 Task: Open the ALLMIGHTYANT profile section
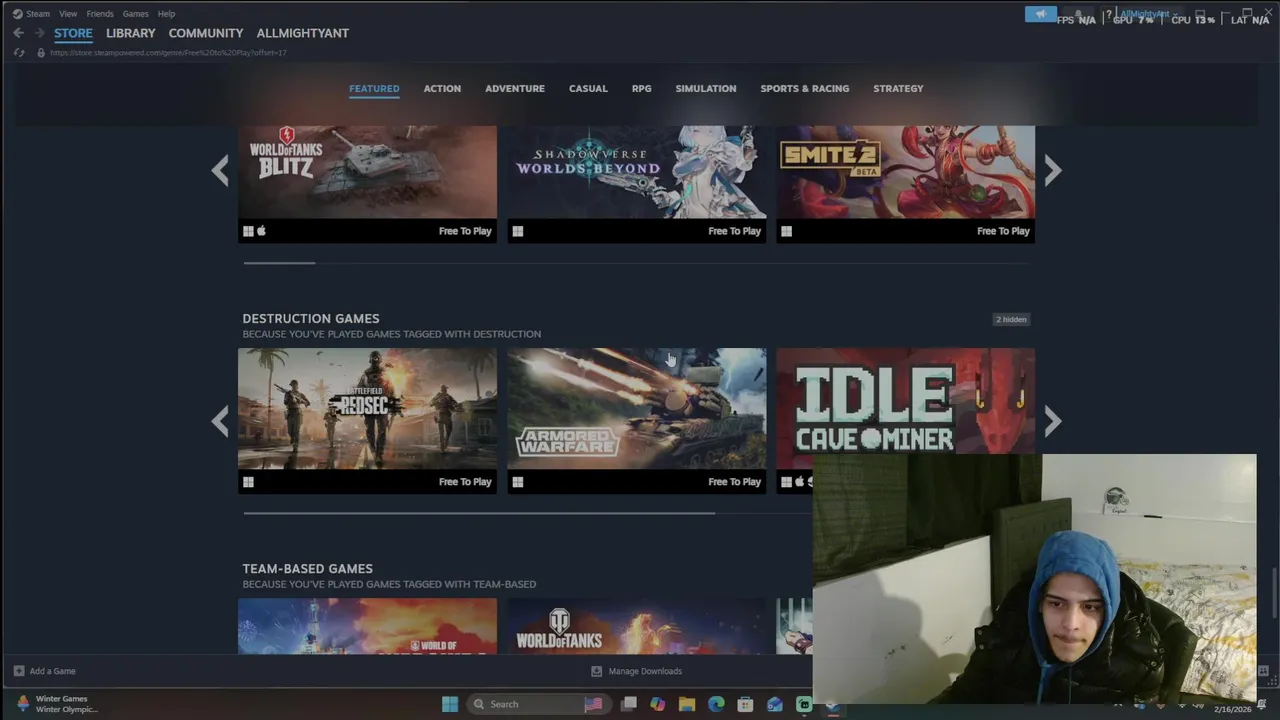[303, 33]
